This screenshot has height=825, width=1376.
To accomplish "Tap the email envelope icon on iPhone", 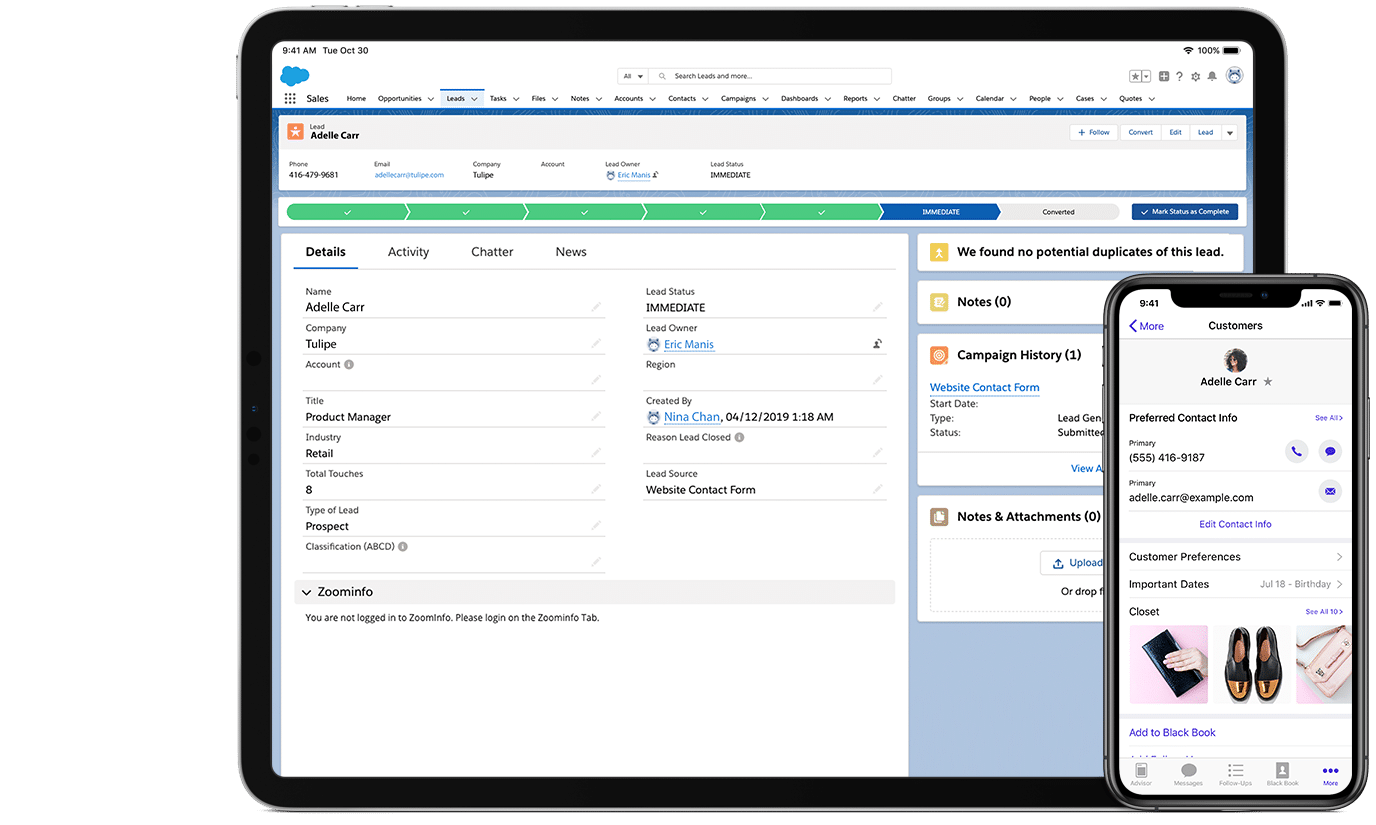I will pos(1330,491).
